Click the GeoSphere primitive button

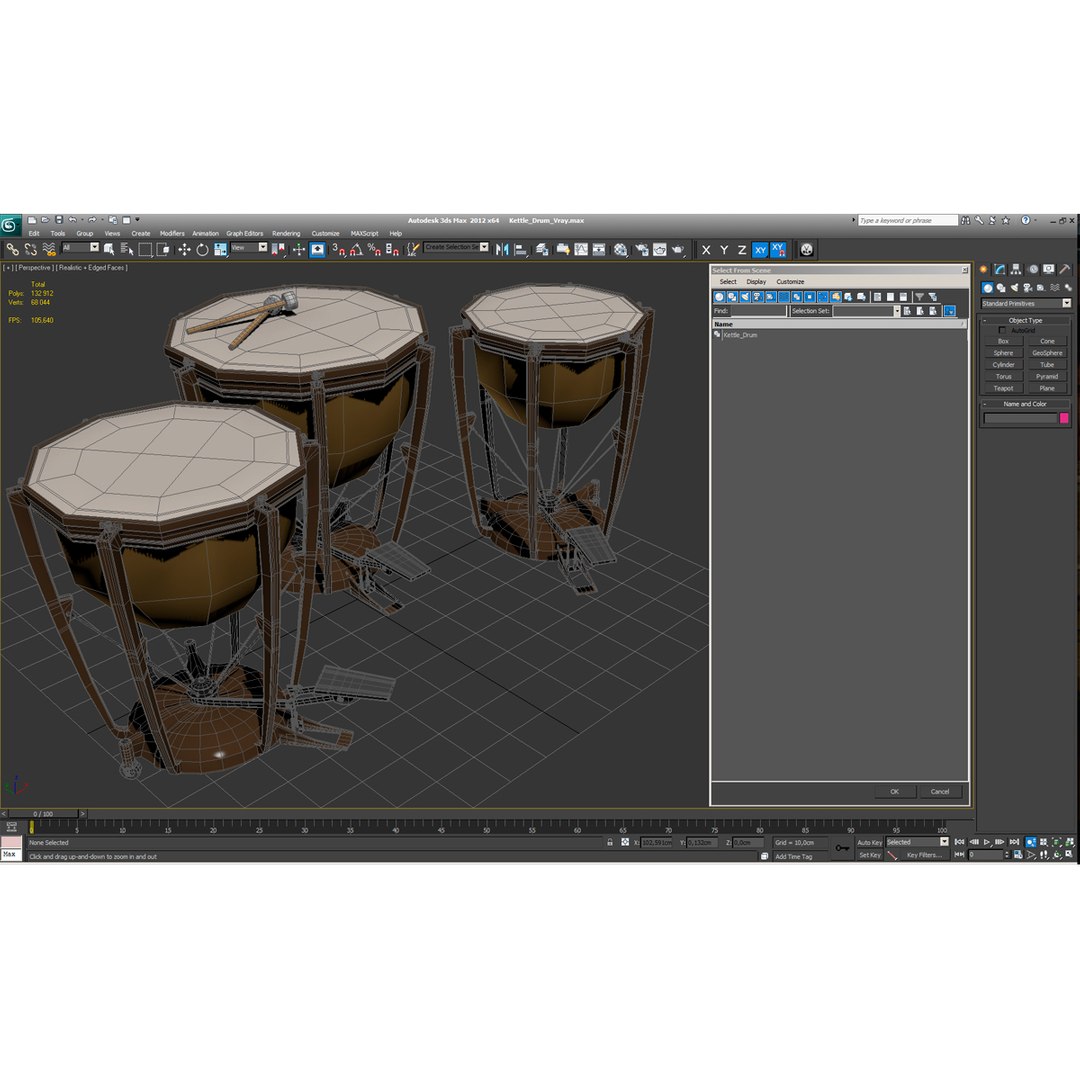[1047, 353]
